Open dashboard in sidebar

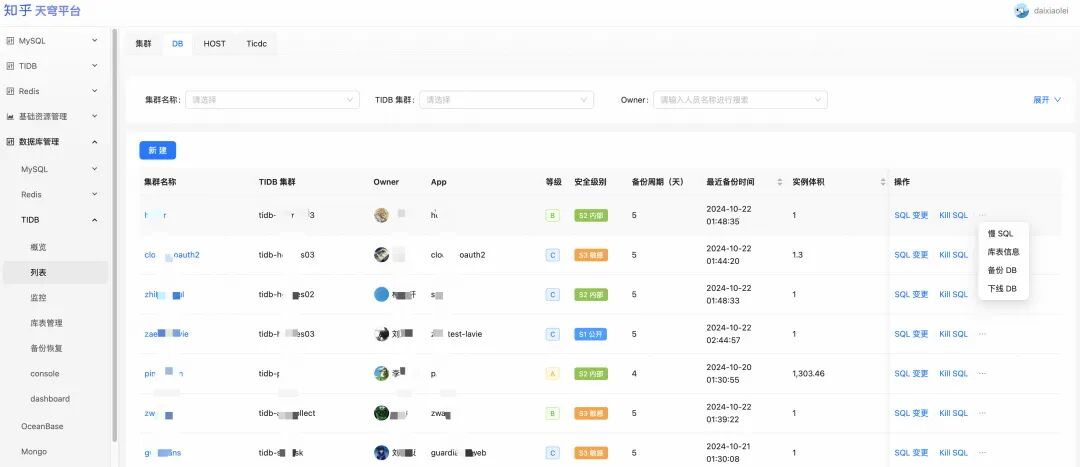50,399
